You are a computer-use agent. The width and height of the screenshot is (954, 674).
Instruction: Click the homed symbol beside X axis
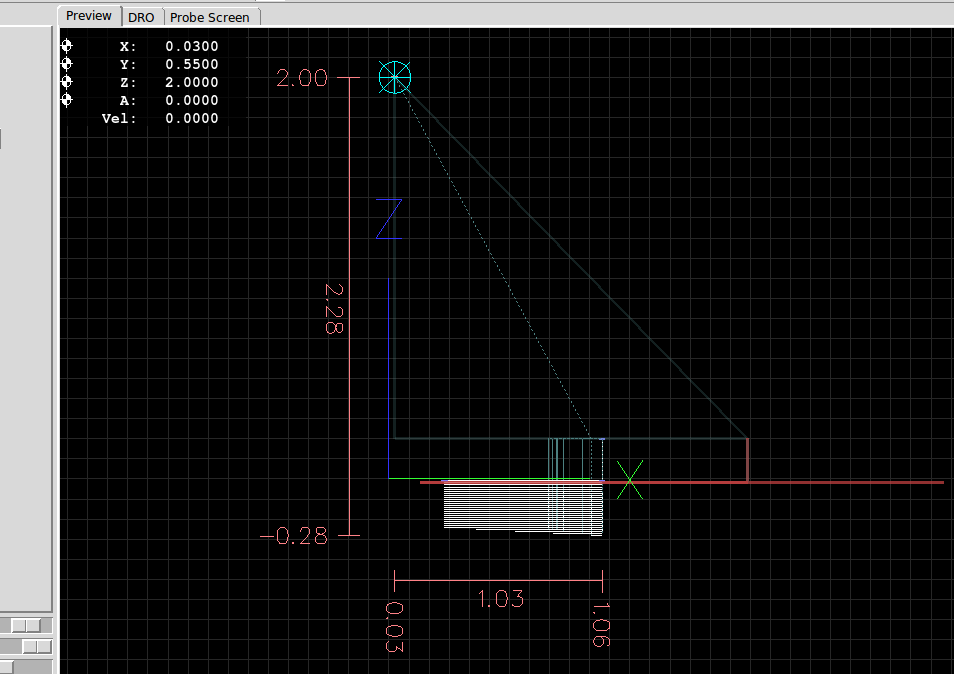pyautogui.click(x=67, y=46)
